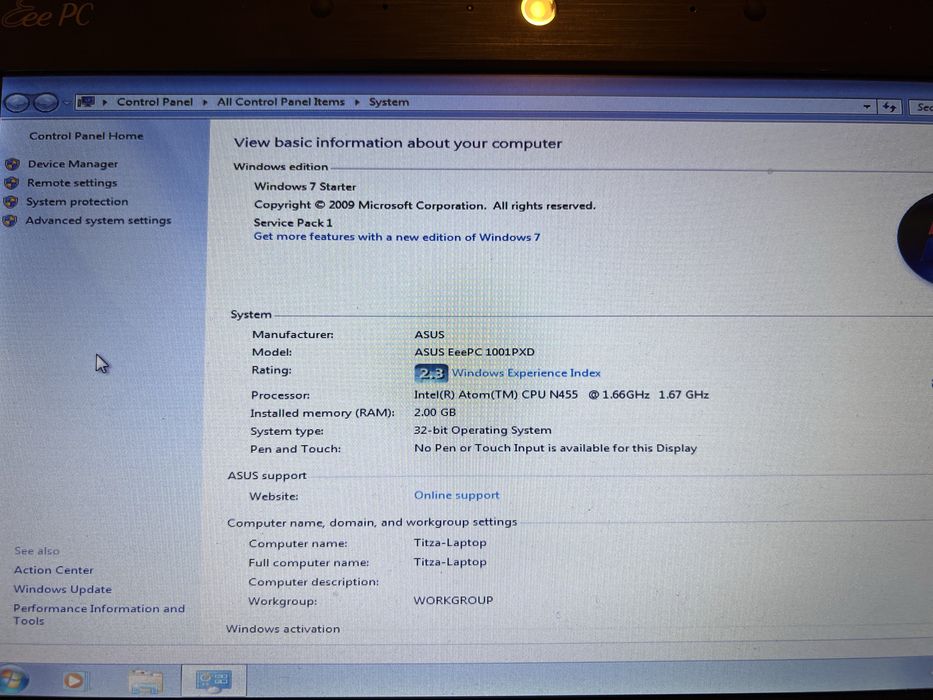Select System breadcrumb in address bar
Screen dimensions: 933x700
tap(389, 102)
